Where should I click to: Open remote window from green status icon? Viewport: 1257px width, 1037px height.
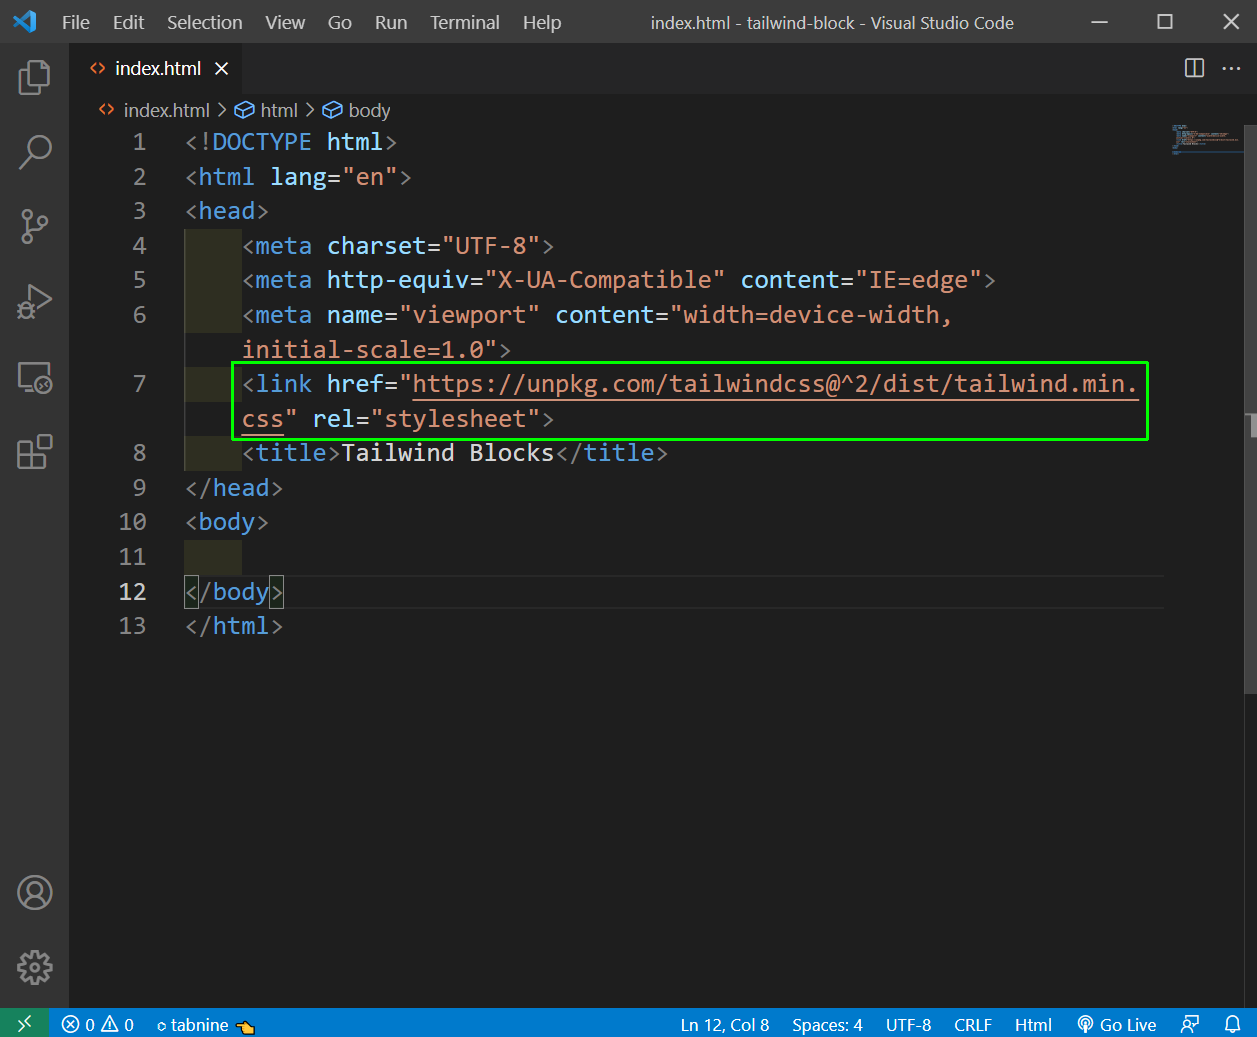(x=24, y=1023)
